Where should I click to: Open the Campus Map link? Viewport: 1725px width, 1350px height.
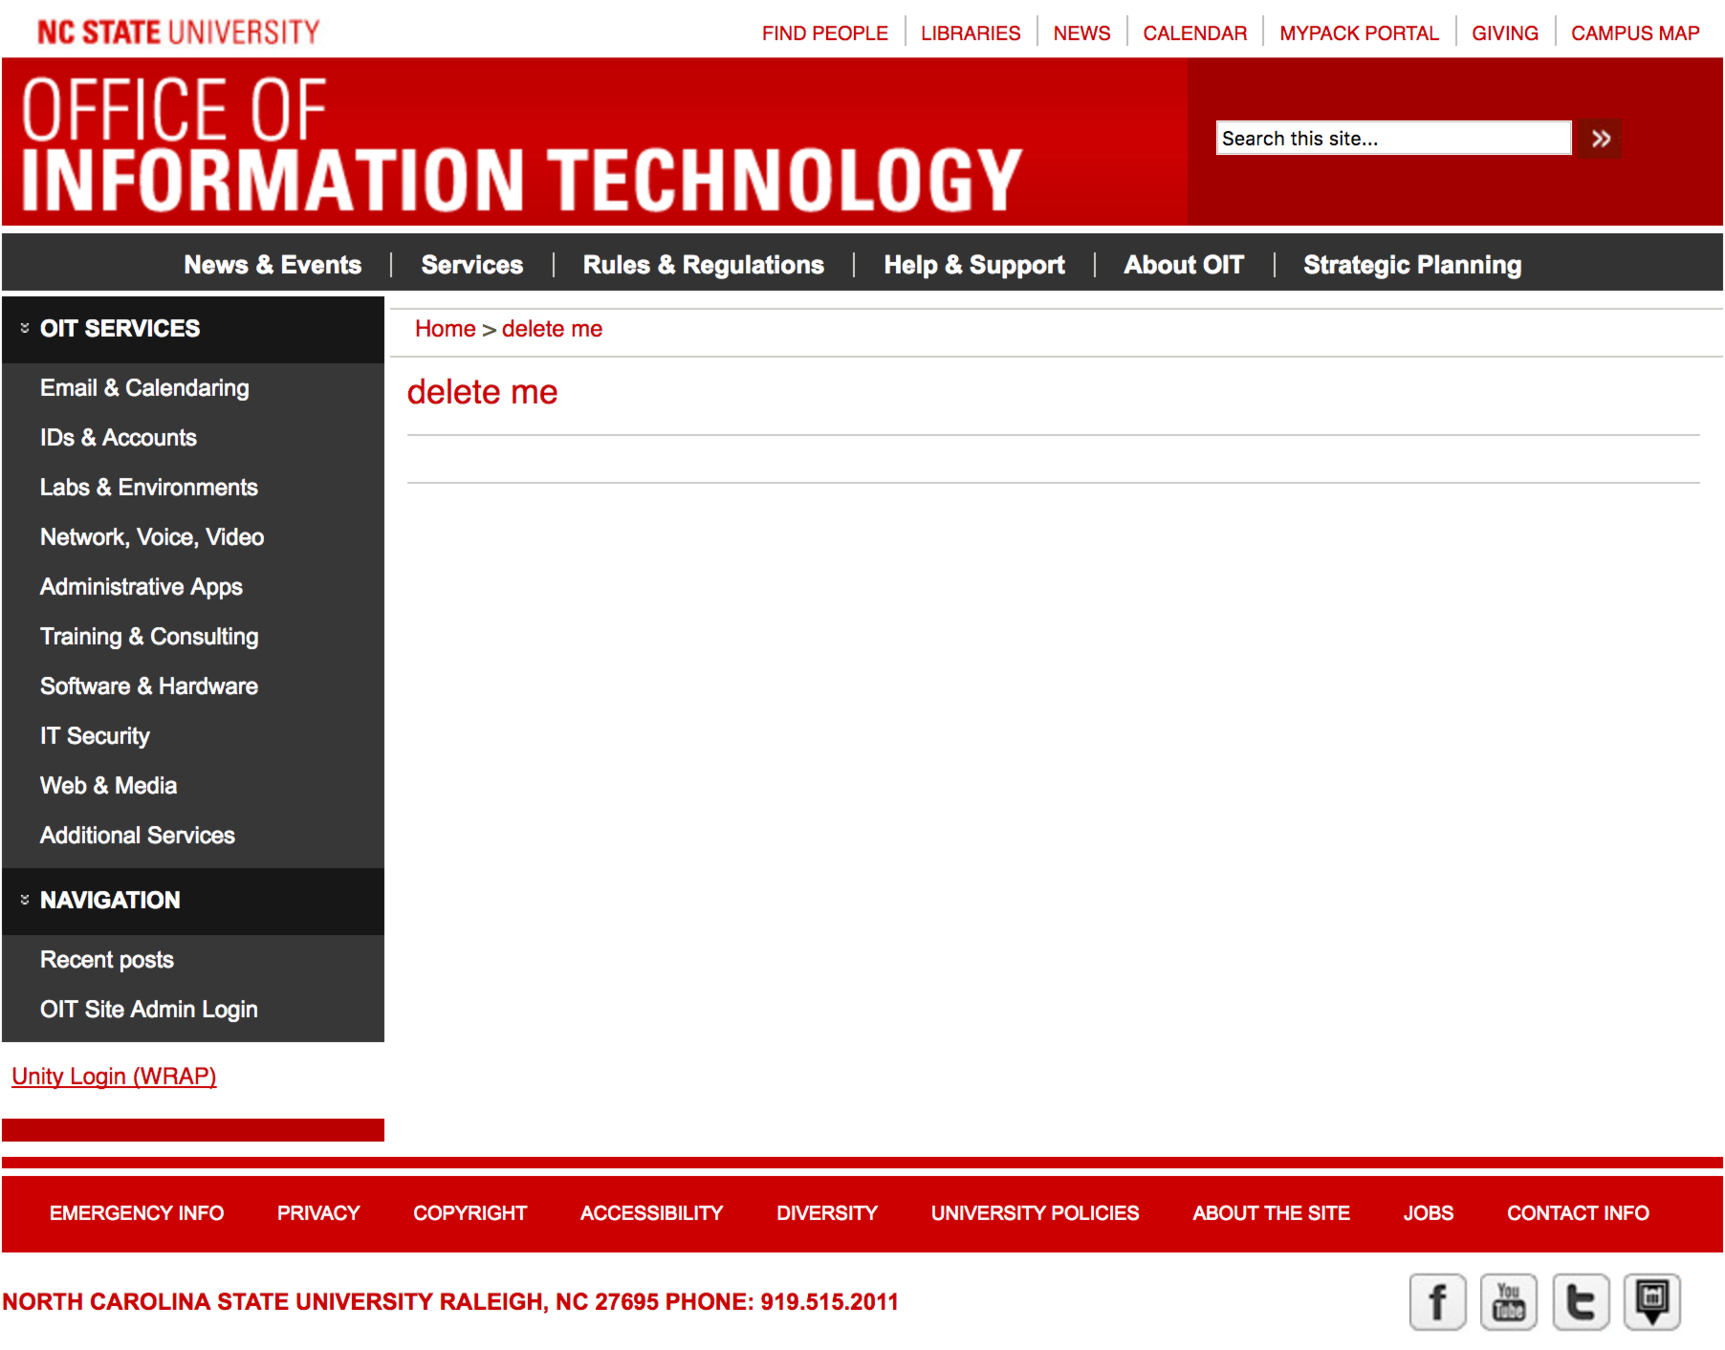1635,33
